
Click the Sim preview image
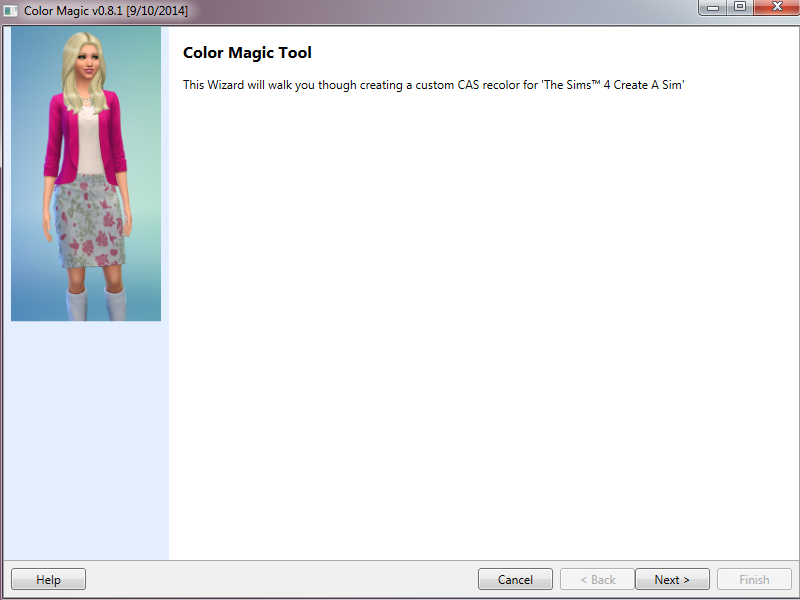point(86,174)
